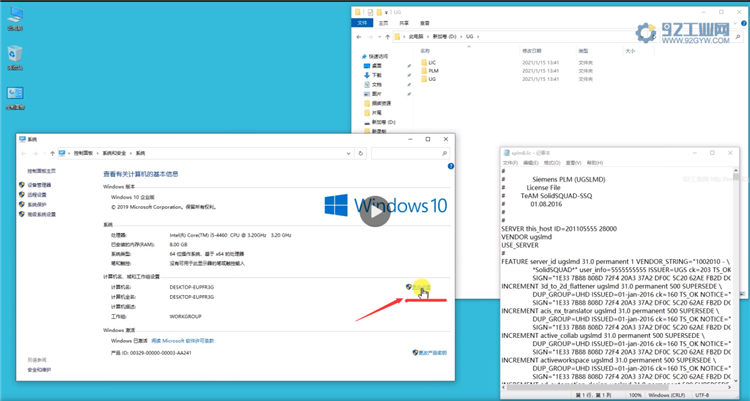The width and height of the screenshot is (750, 401).
Task: Open Remote settings in System sidebar
Action: coord(37,195)
